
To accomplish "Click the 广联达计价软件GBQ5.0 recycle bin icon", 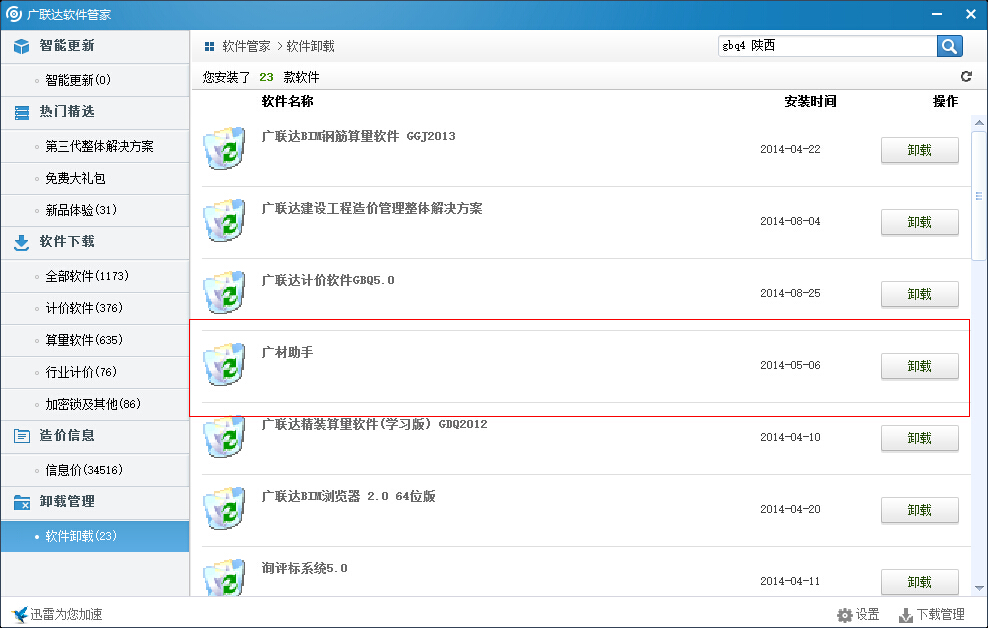I will pyautogui.click(x=224, y=292).
